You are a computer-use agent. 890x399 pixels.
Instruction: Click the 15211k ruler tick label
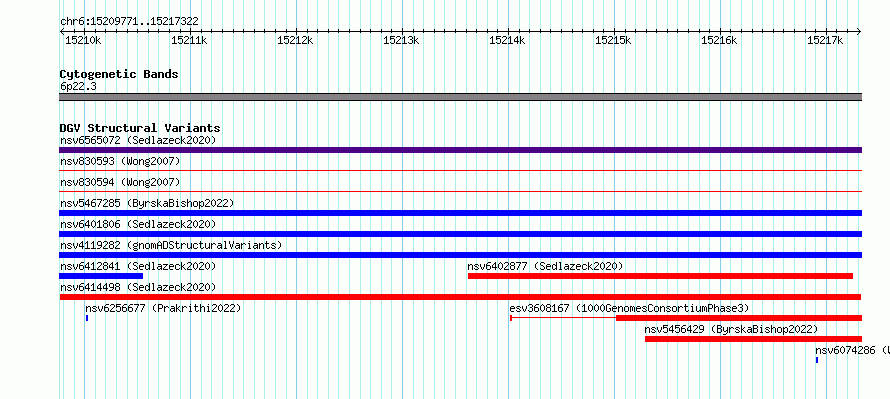coord(189,40)
